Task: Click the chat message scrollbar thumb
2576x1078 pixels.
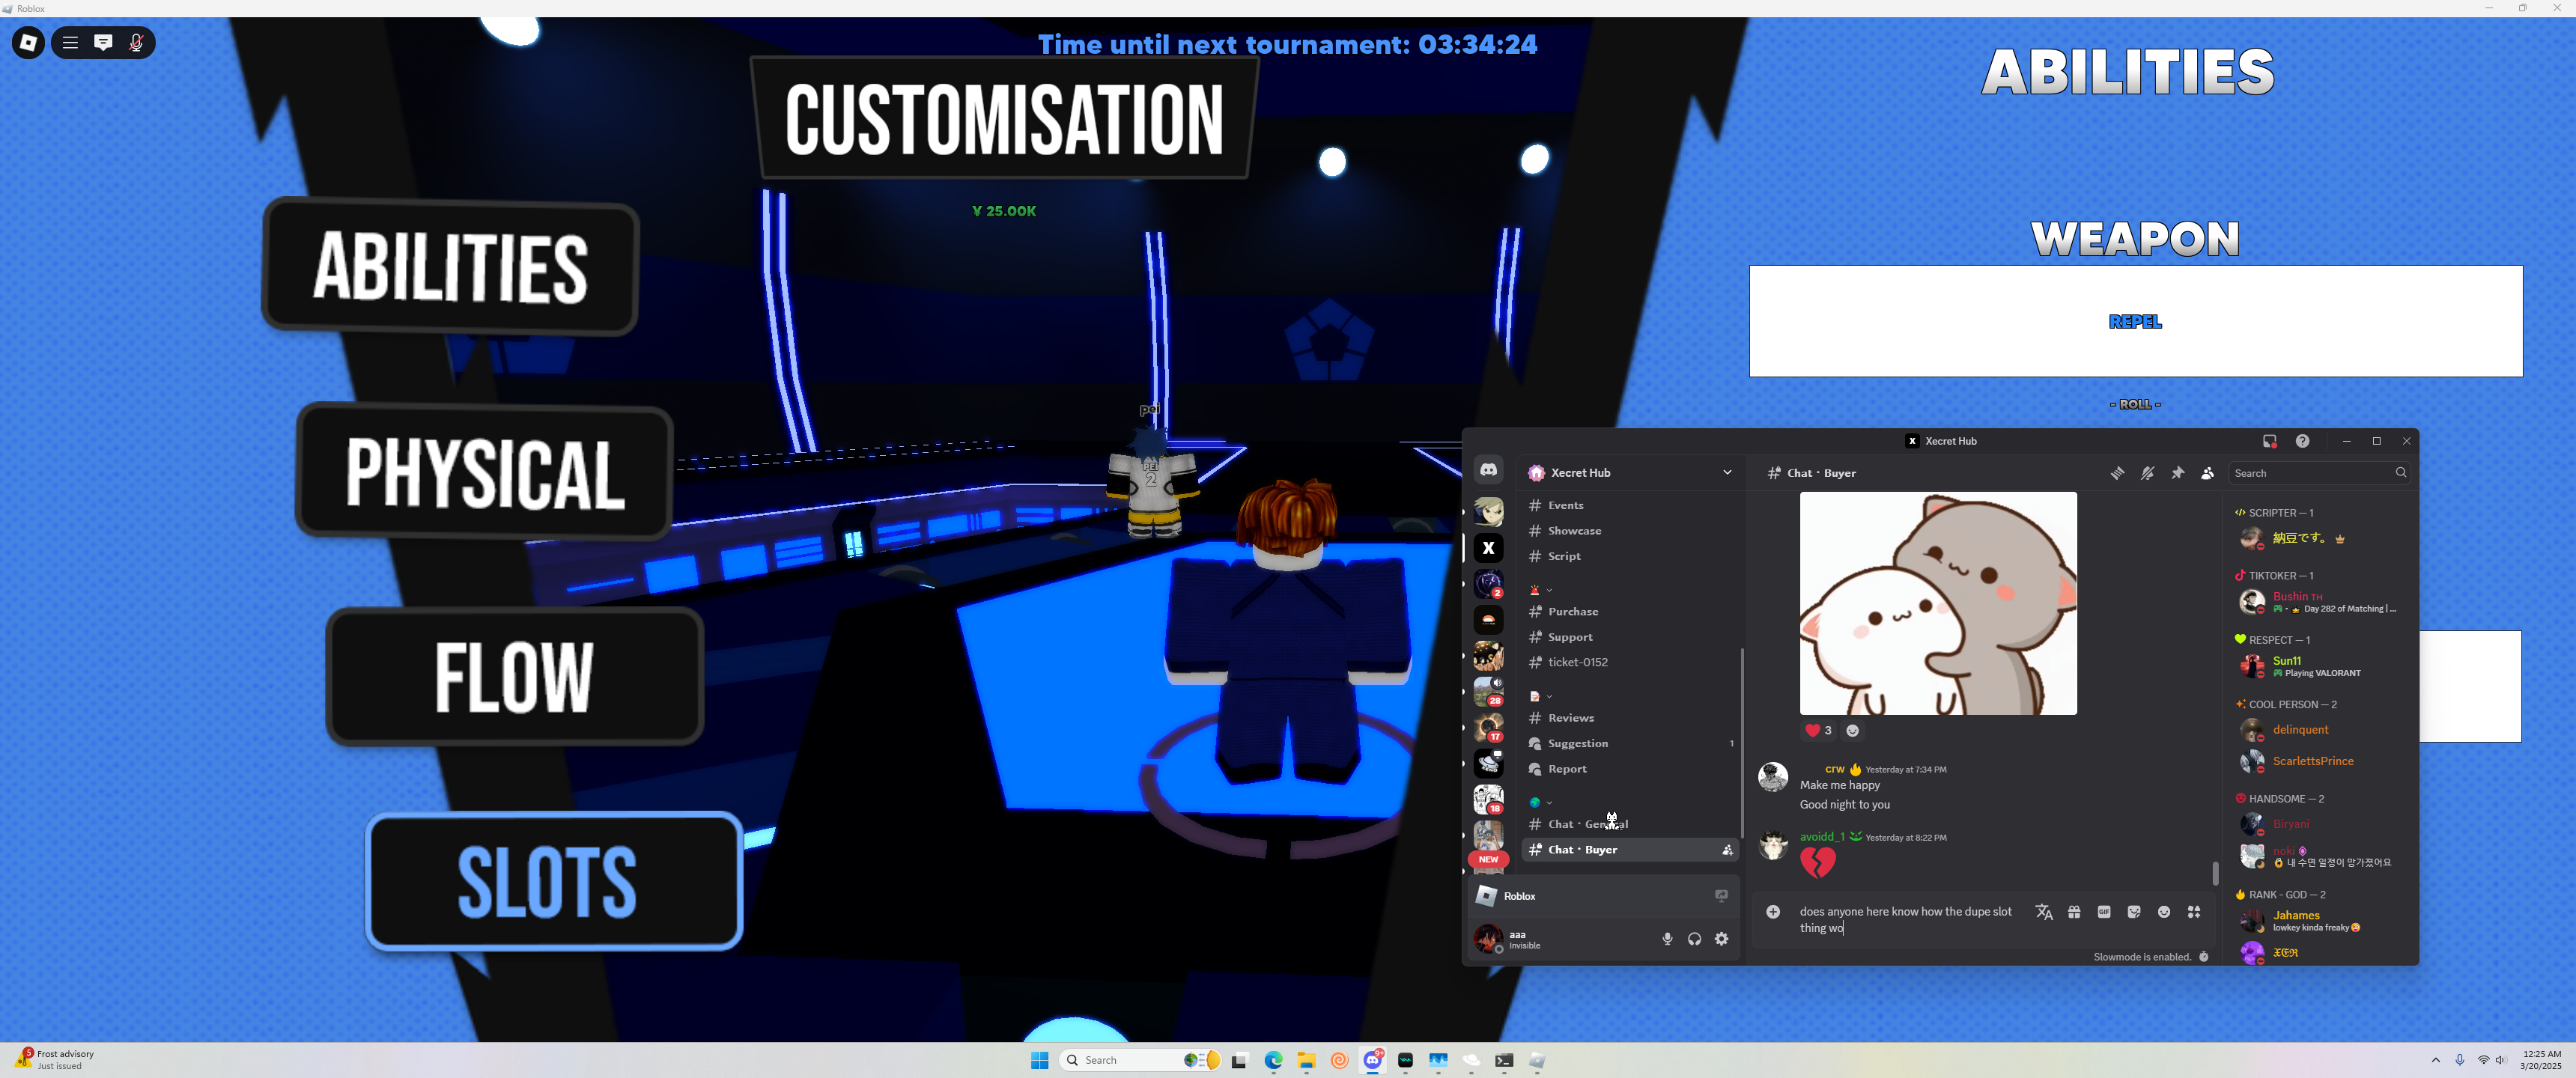Action: pos(2215,872)
